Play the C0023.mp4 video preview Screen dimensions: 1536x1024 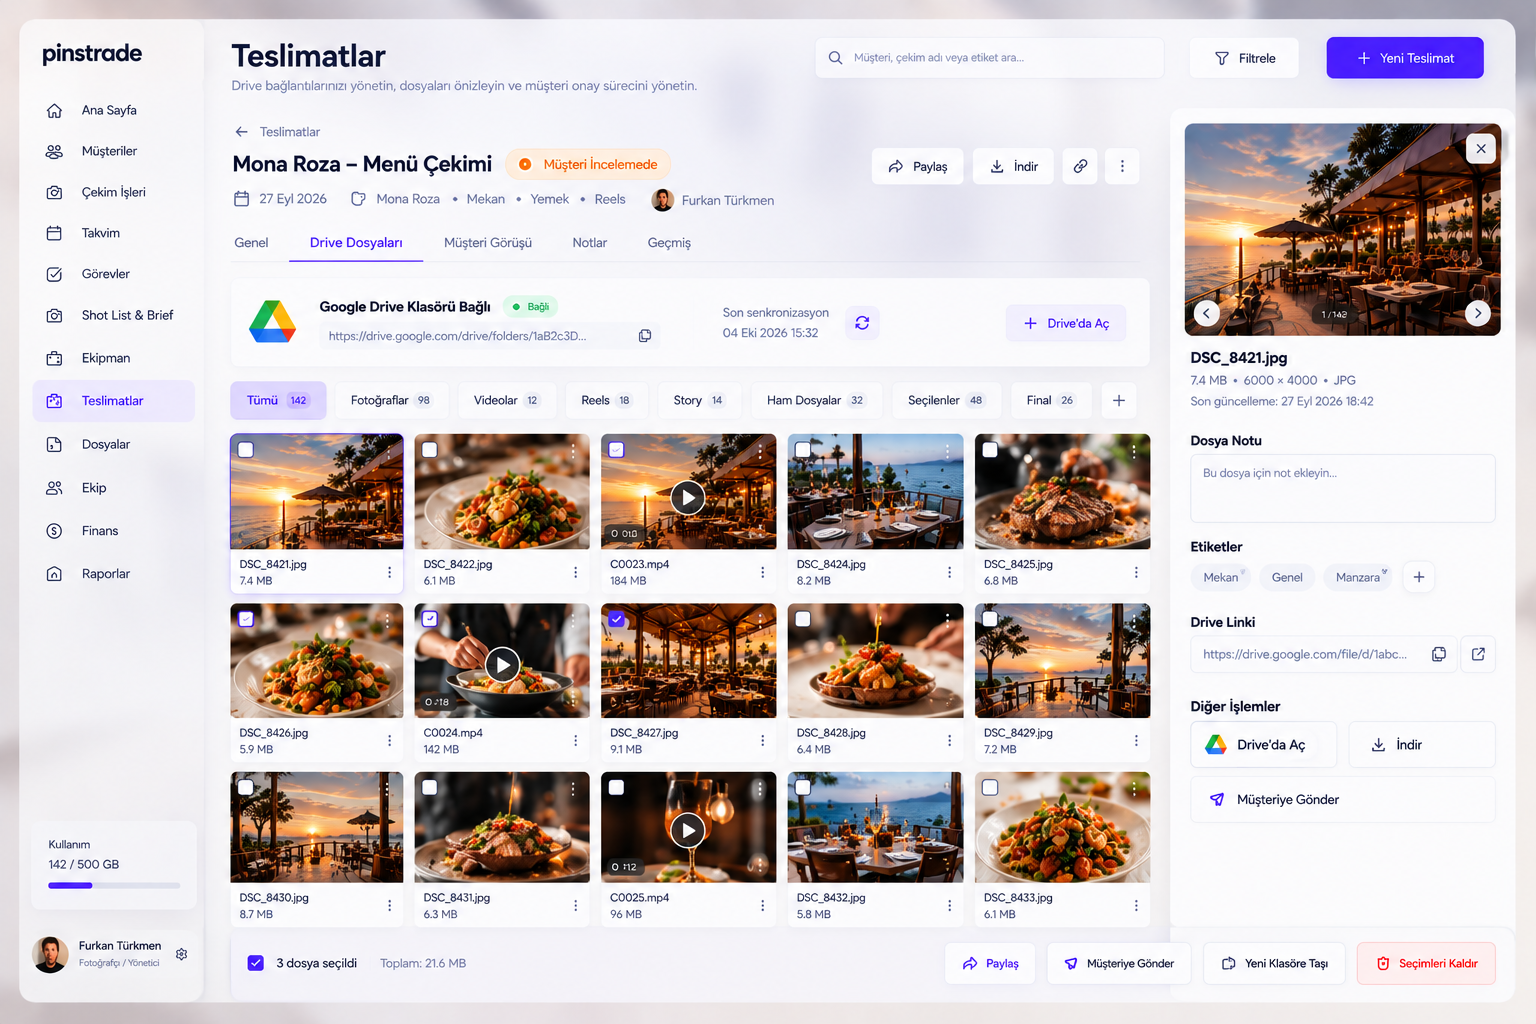[688, 497]
